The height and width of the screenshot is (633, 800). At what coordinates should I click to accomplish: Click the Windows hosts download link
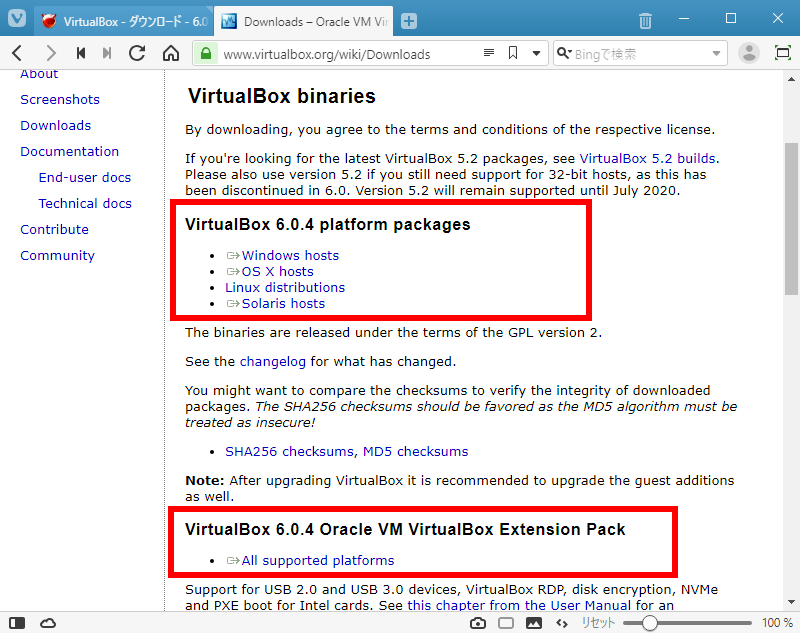[289, 255]
